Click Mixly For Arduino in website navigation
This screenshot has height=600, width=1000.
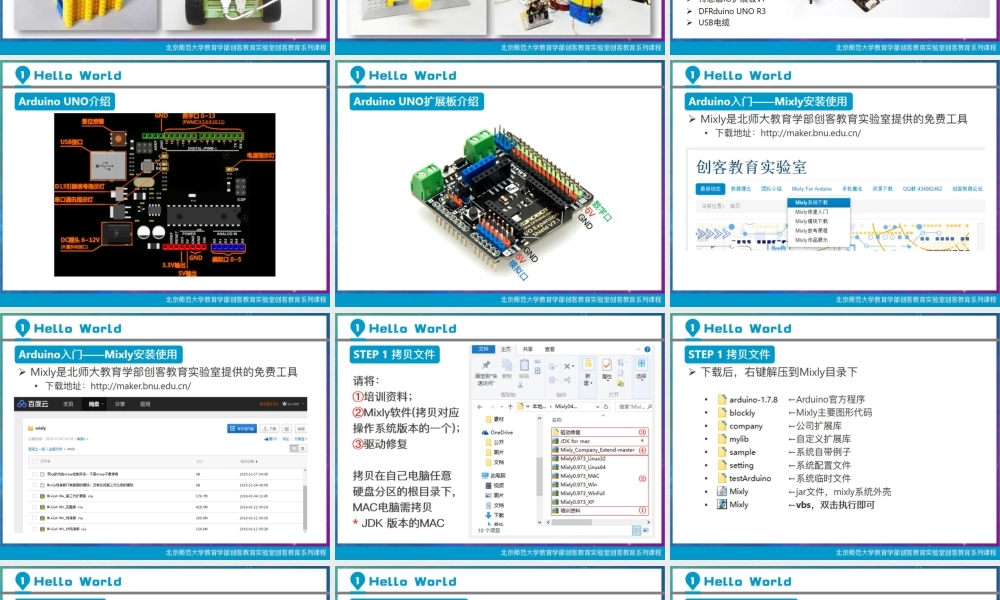(x=811, y=189)
